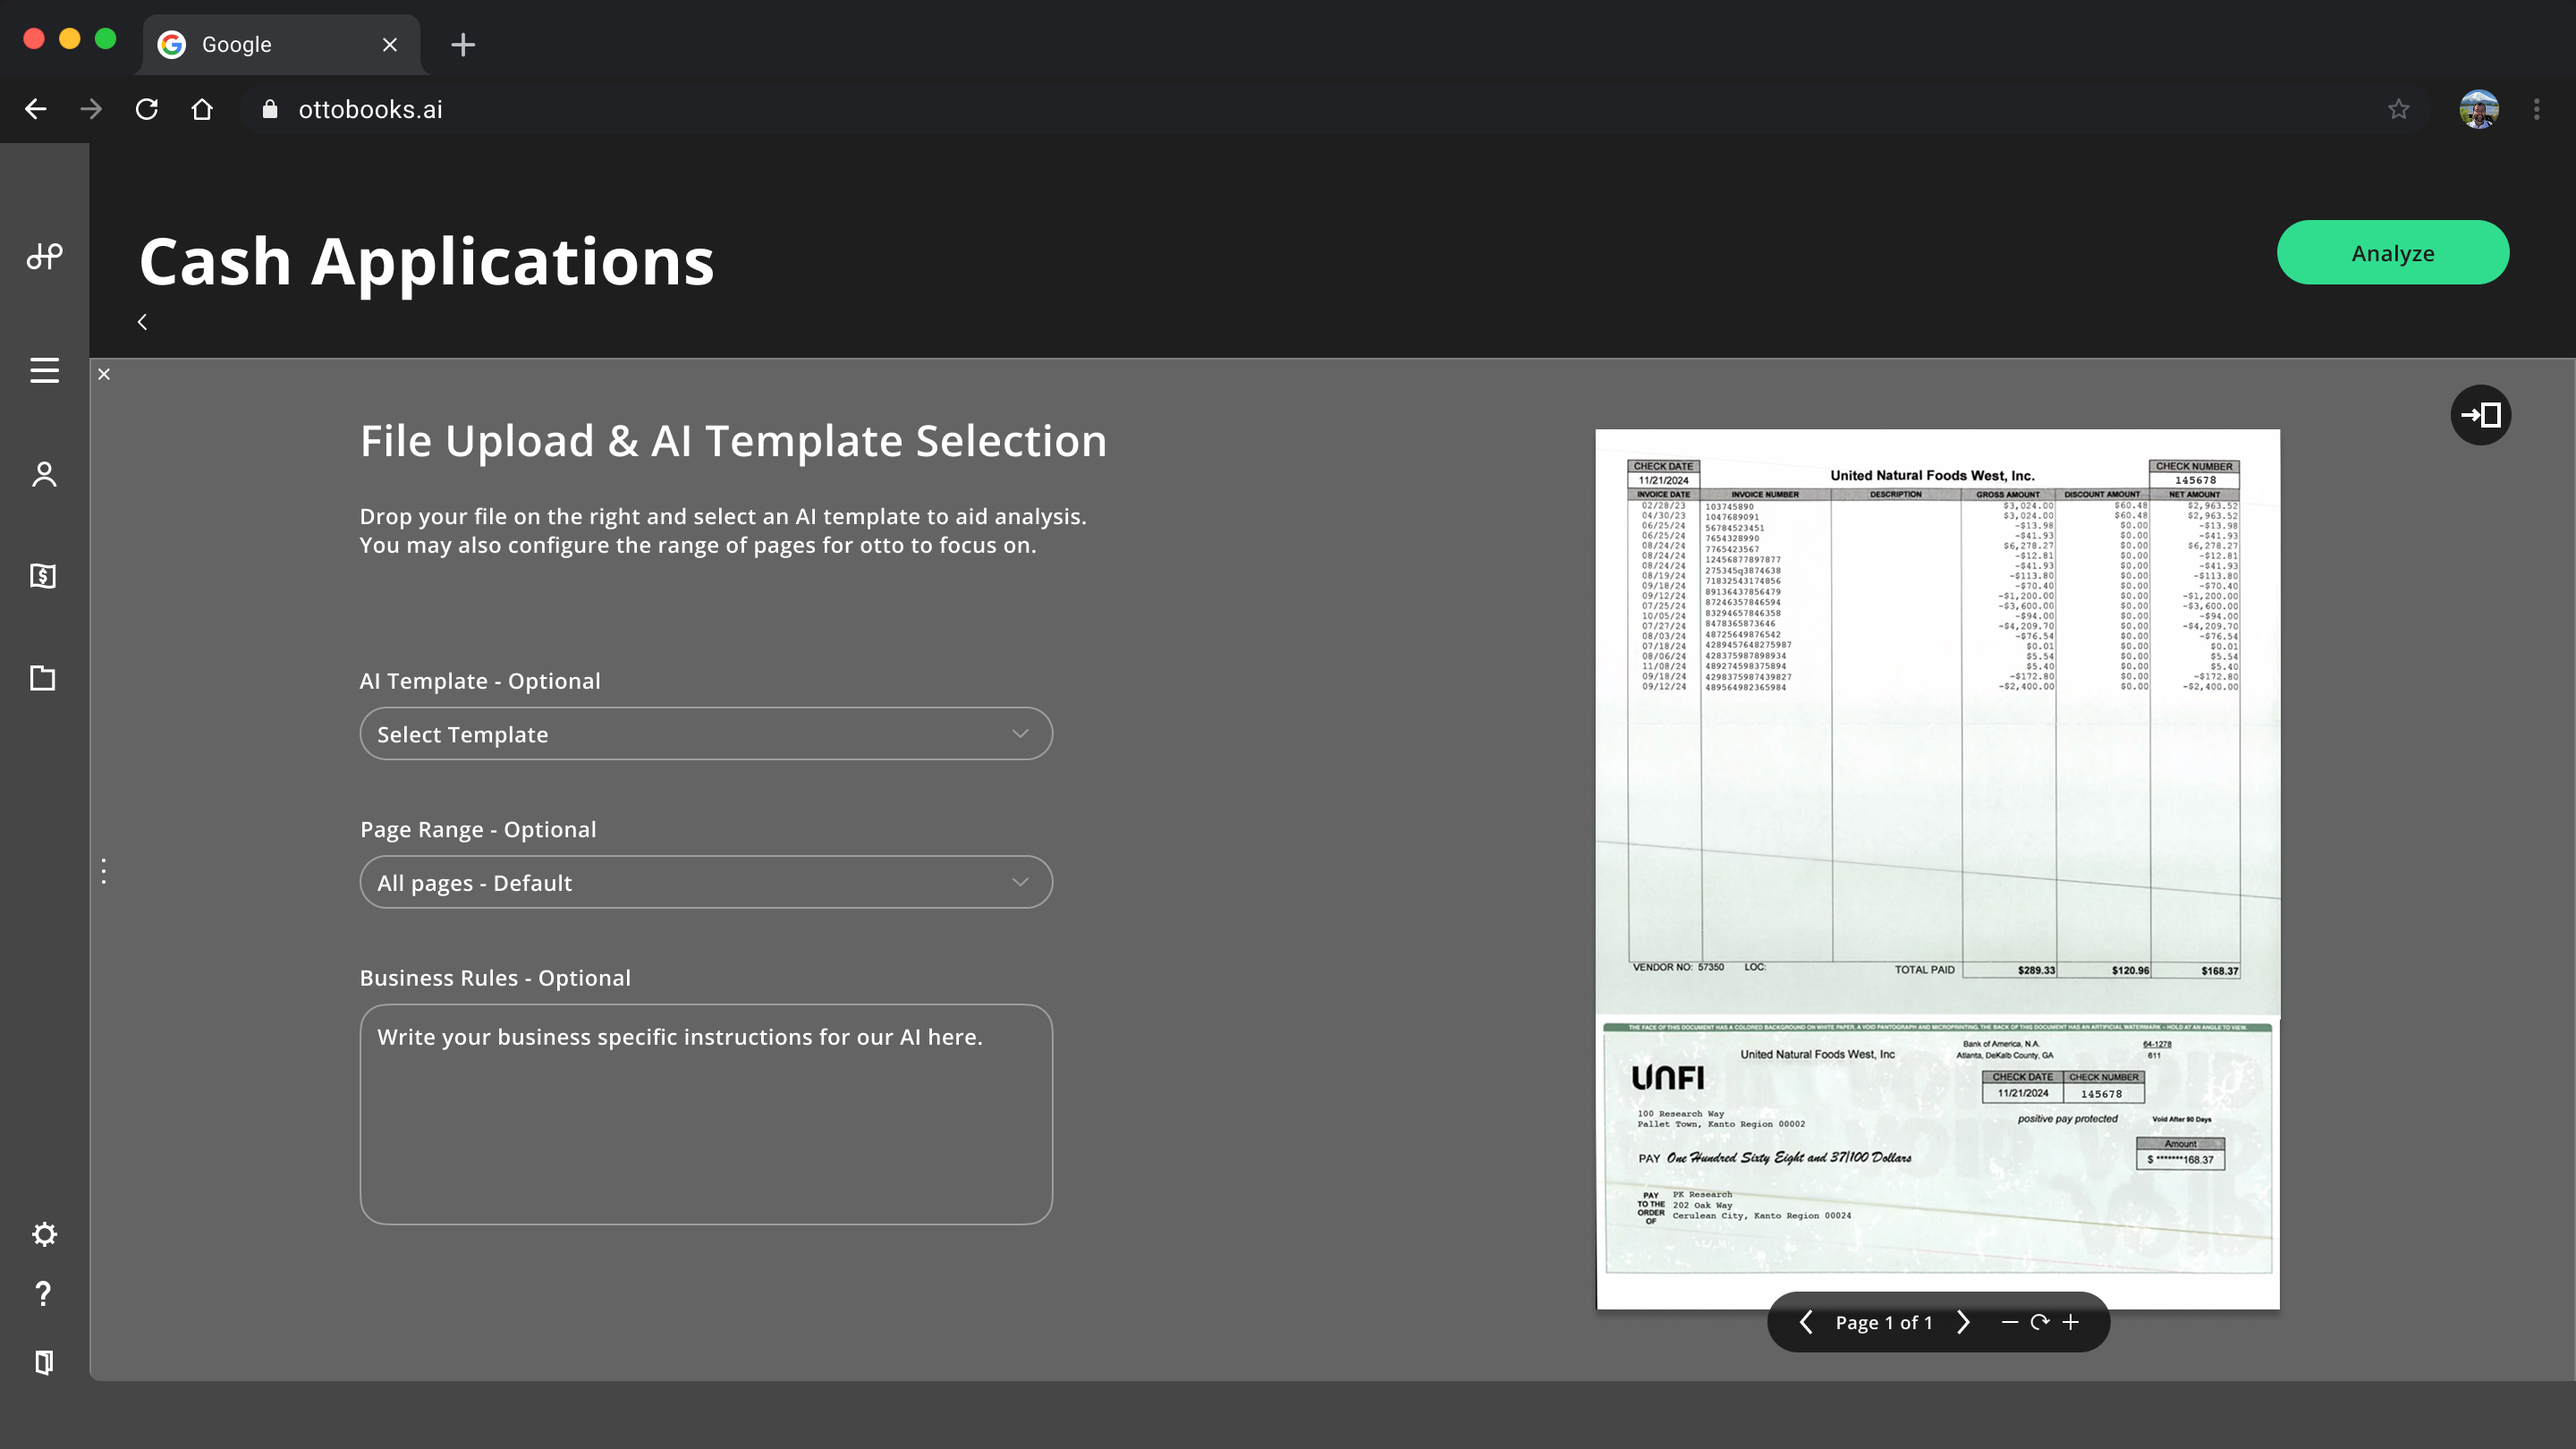Open the Page Range dropdown
Image resolution: width=2576 pixels, height=1449 pixels.
(706, 882)
